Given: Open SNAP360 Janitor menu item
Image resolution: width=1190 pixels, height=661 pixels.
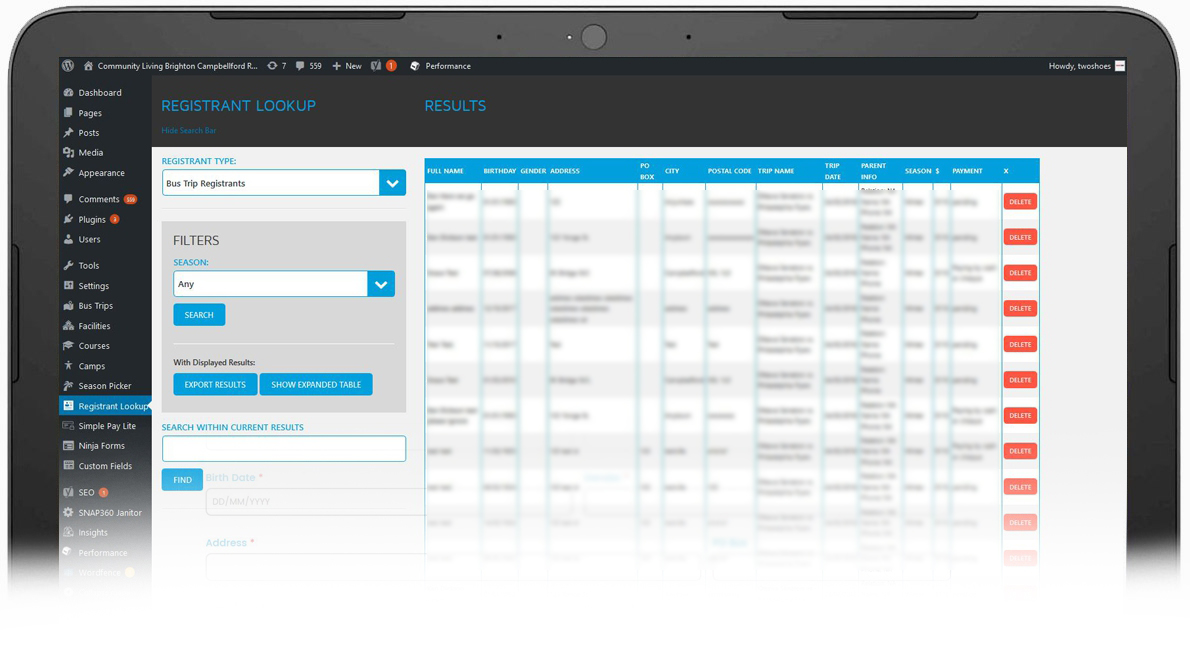Looking at the screenshot, I should click(110, 512).
